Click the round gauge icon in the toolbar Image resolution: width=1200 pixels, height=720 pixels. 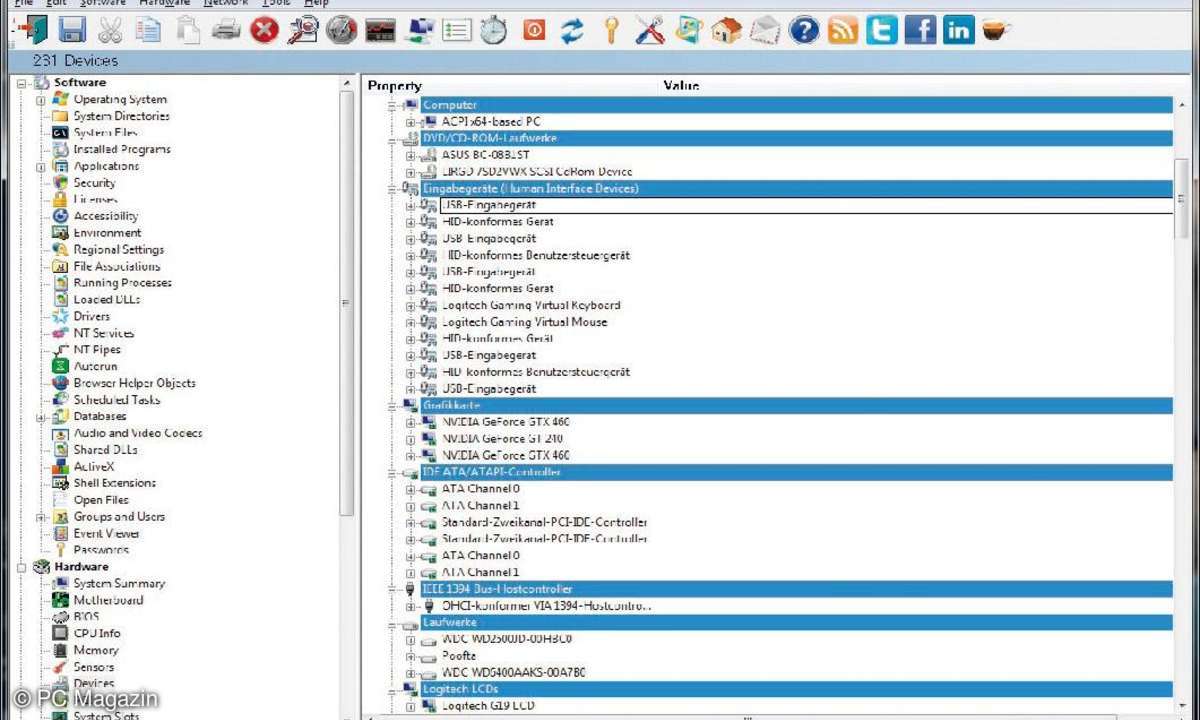(x=341, y=30)
